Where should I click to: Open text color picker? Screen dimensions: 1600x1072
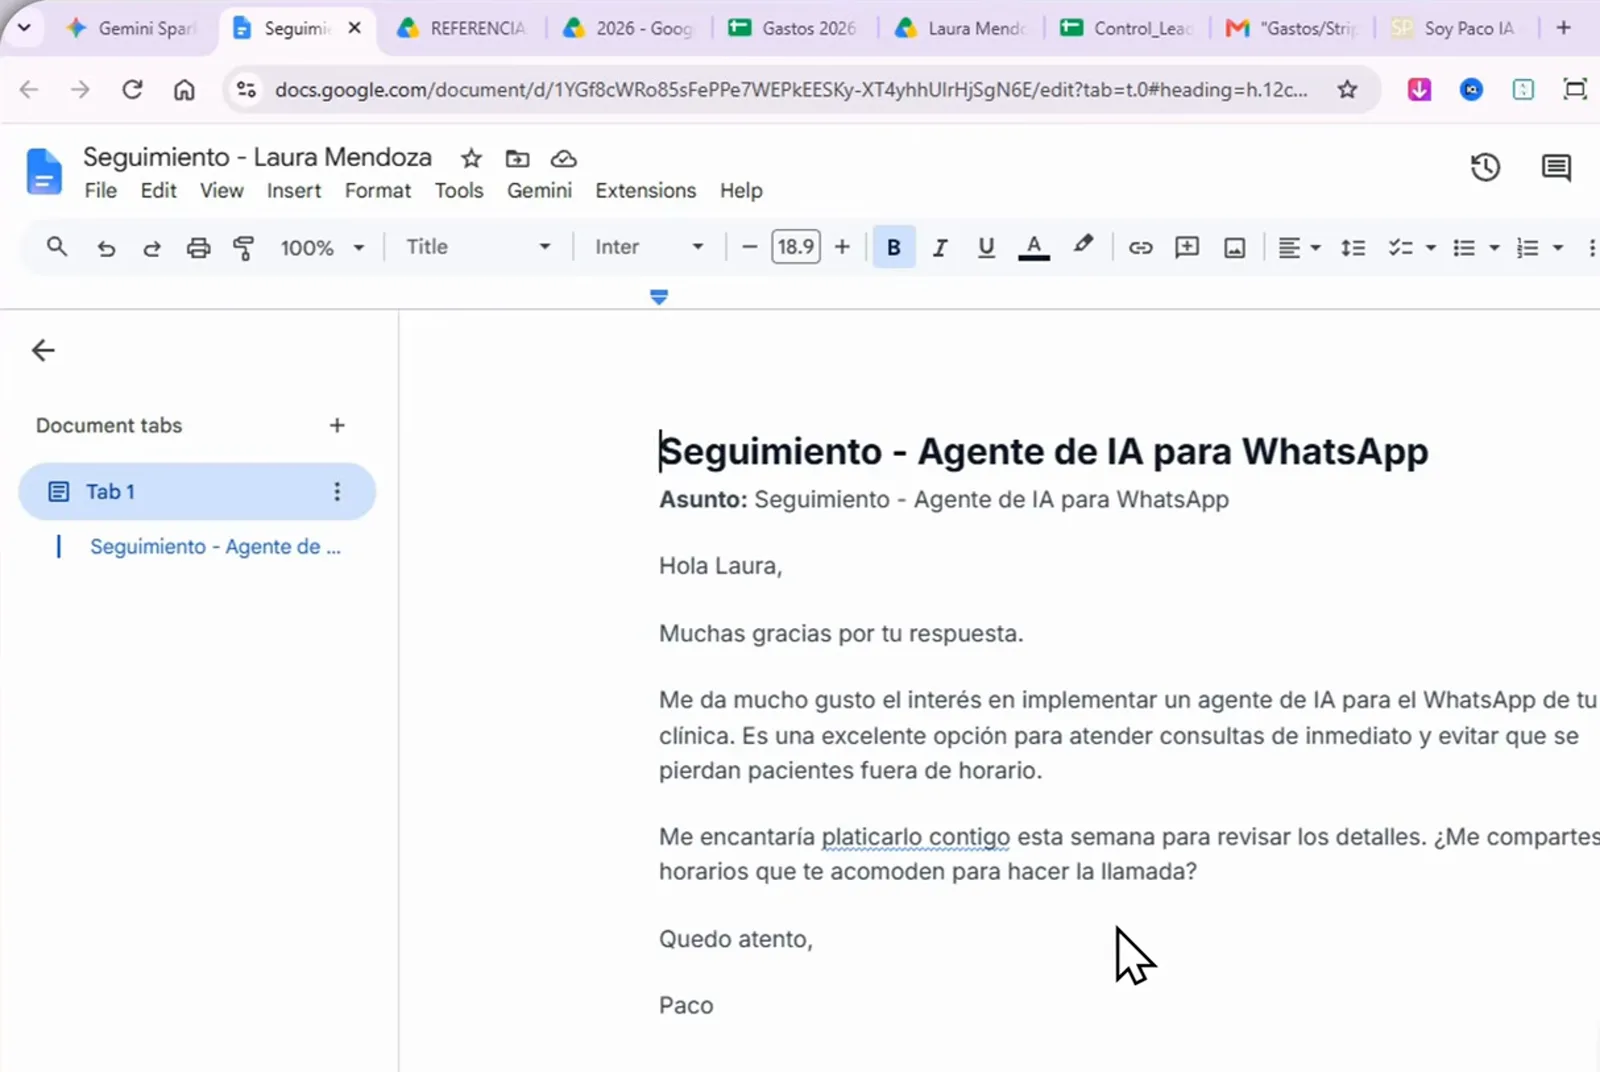coord(1034,248)
